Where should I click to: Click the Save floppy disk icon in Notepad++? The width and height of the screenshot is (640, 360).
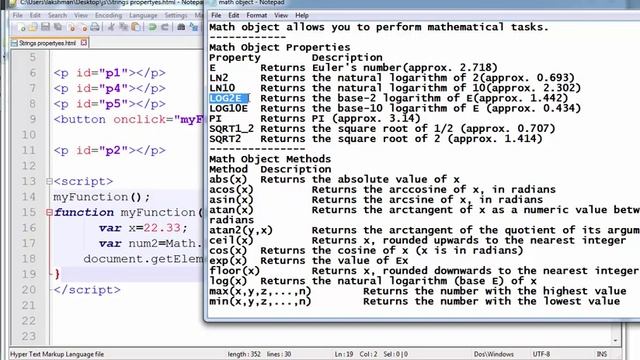coord(45,27)
